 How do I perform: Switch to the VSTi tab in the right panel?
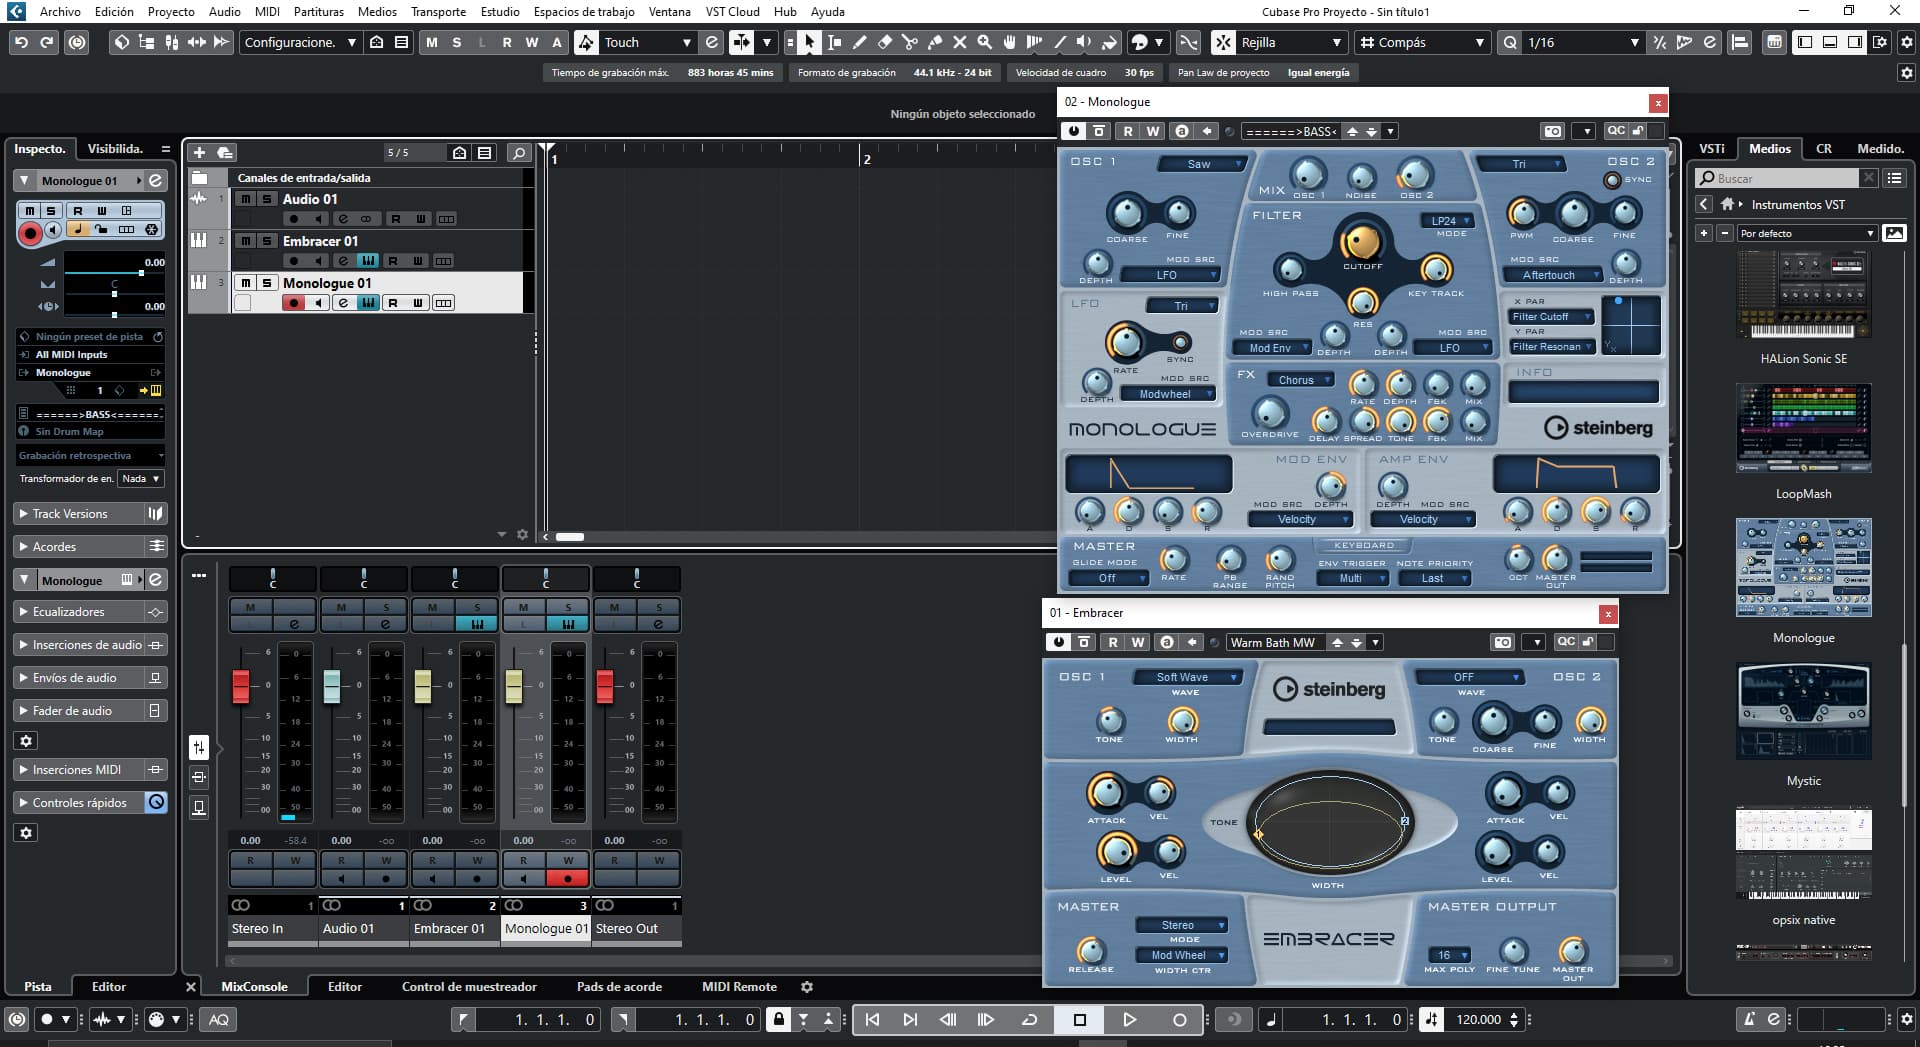pyautogui.click(x=1711, y=148)
